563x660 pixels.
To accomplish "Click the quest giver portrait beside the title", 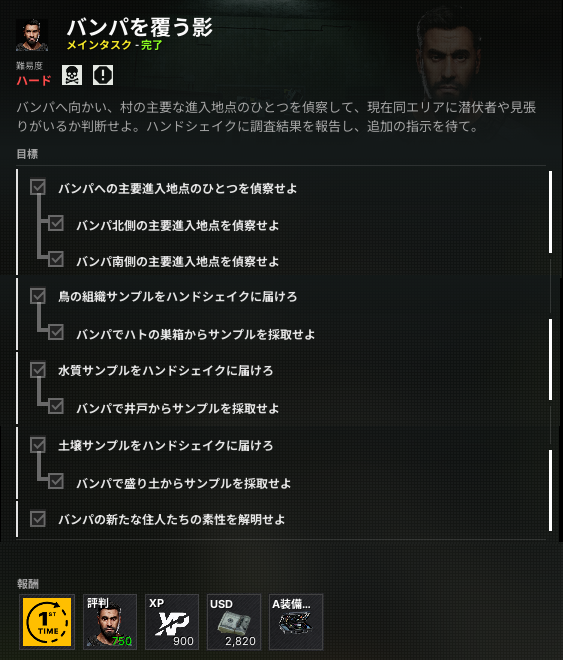I will point(32,35).
